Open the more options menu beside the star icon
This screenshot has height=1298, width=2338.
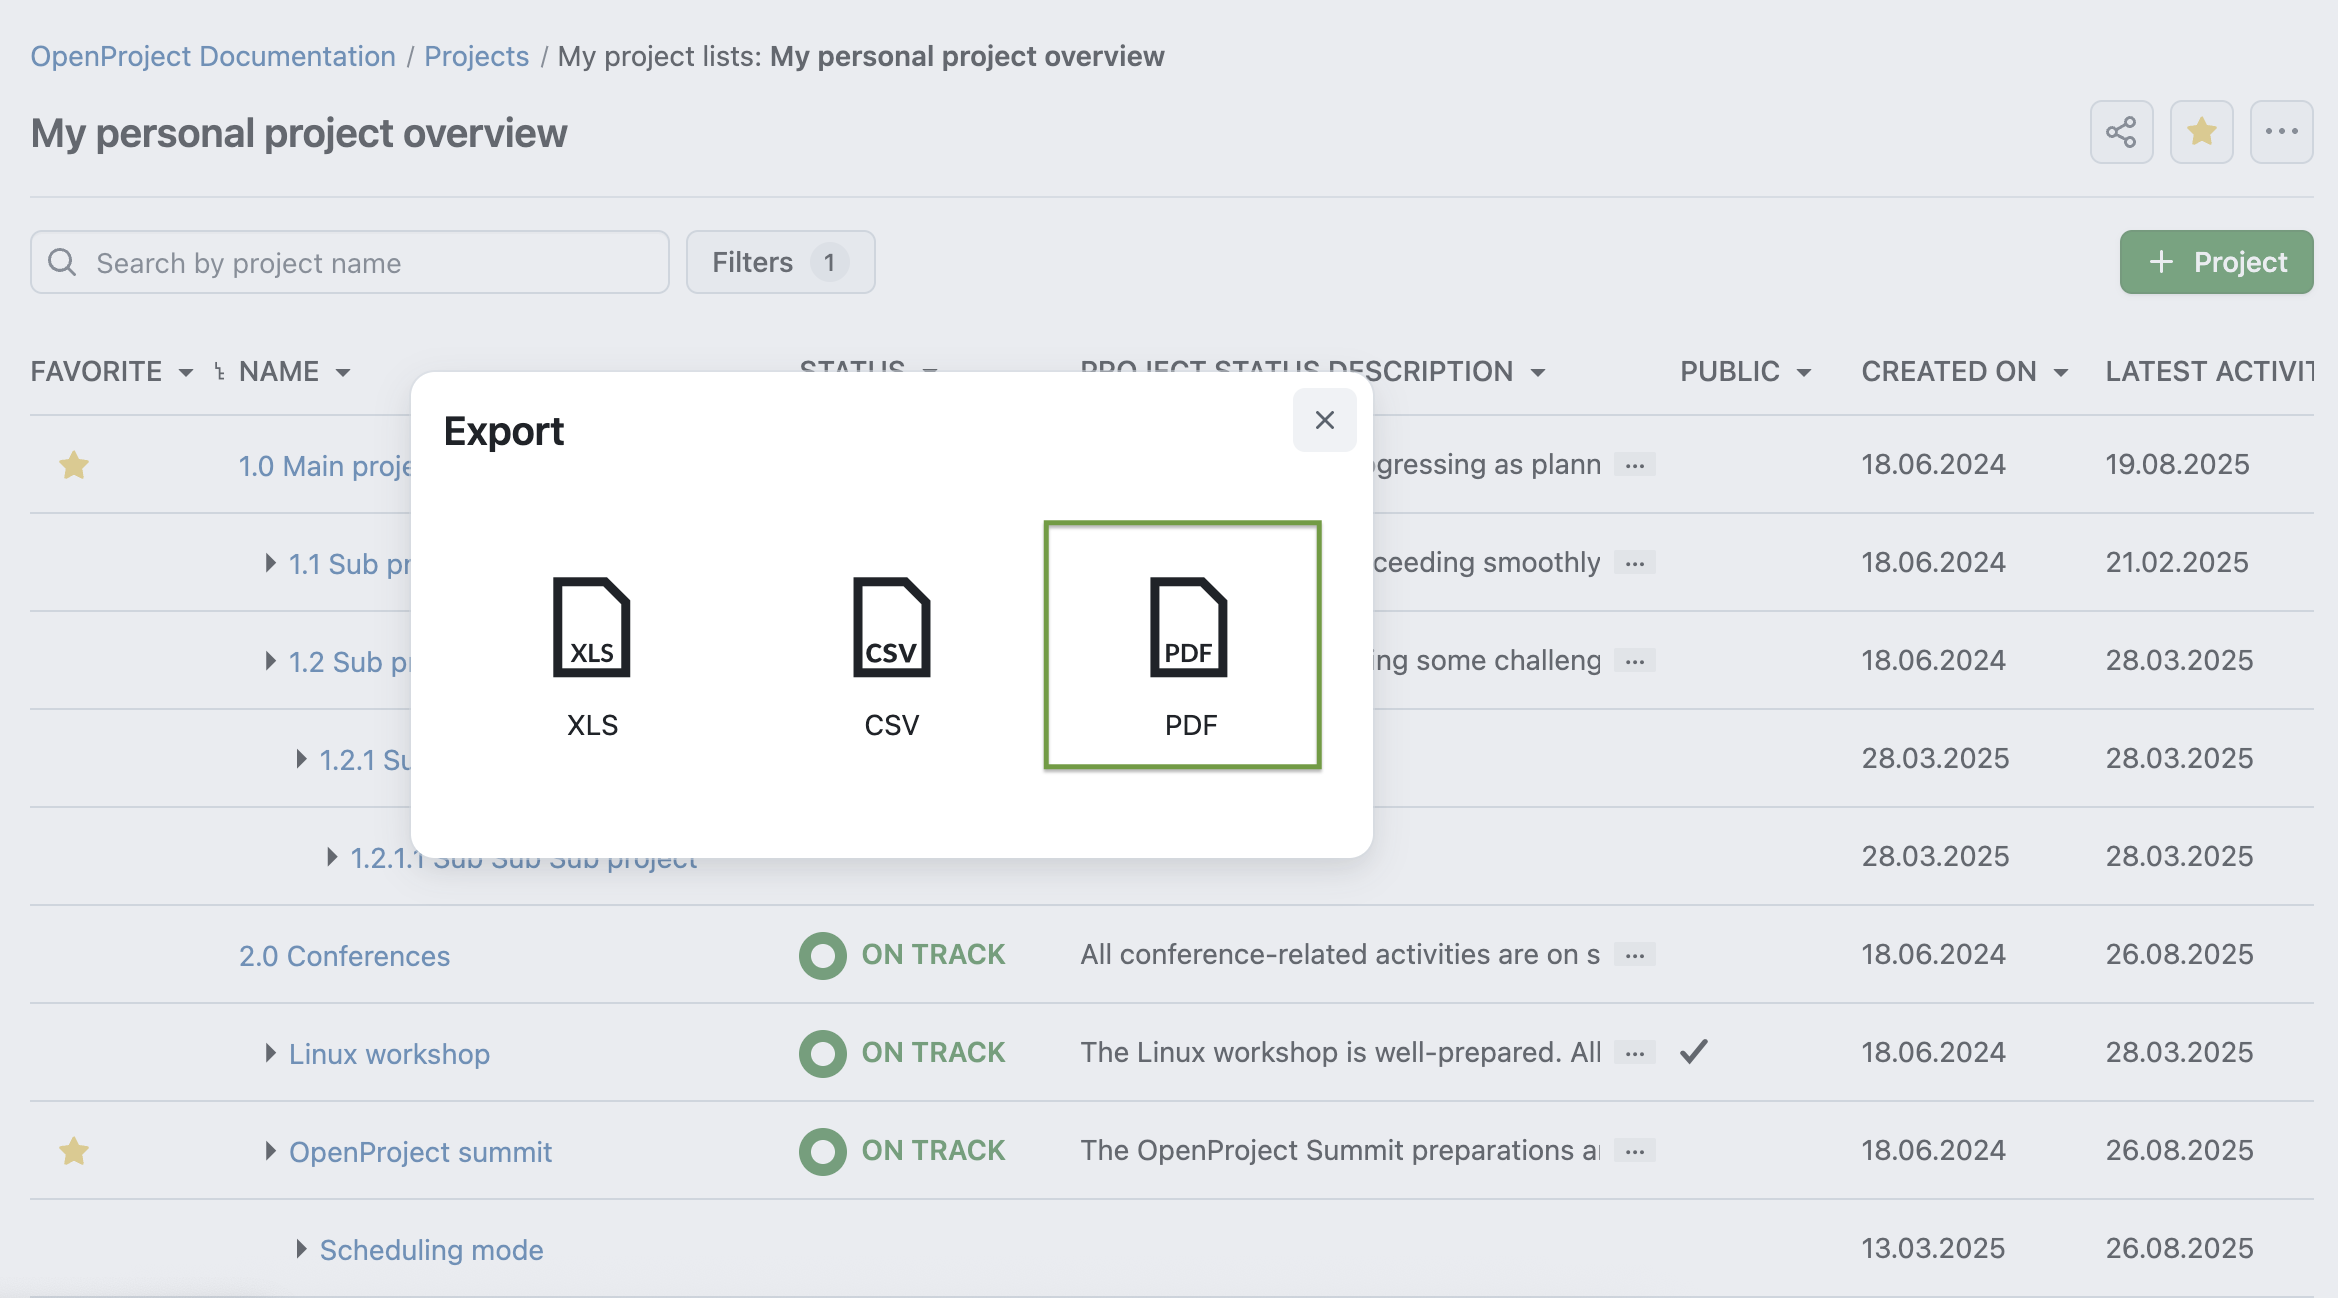tap(2281, 131)
